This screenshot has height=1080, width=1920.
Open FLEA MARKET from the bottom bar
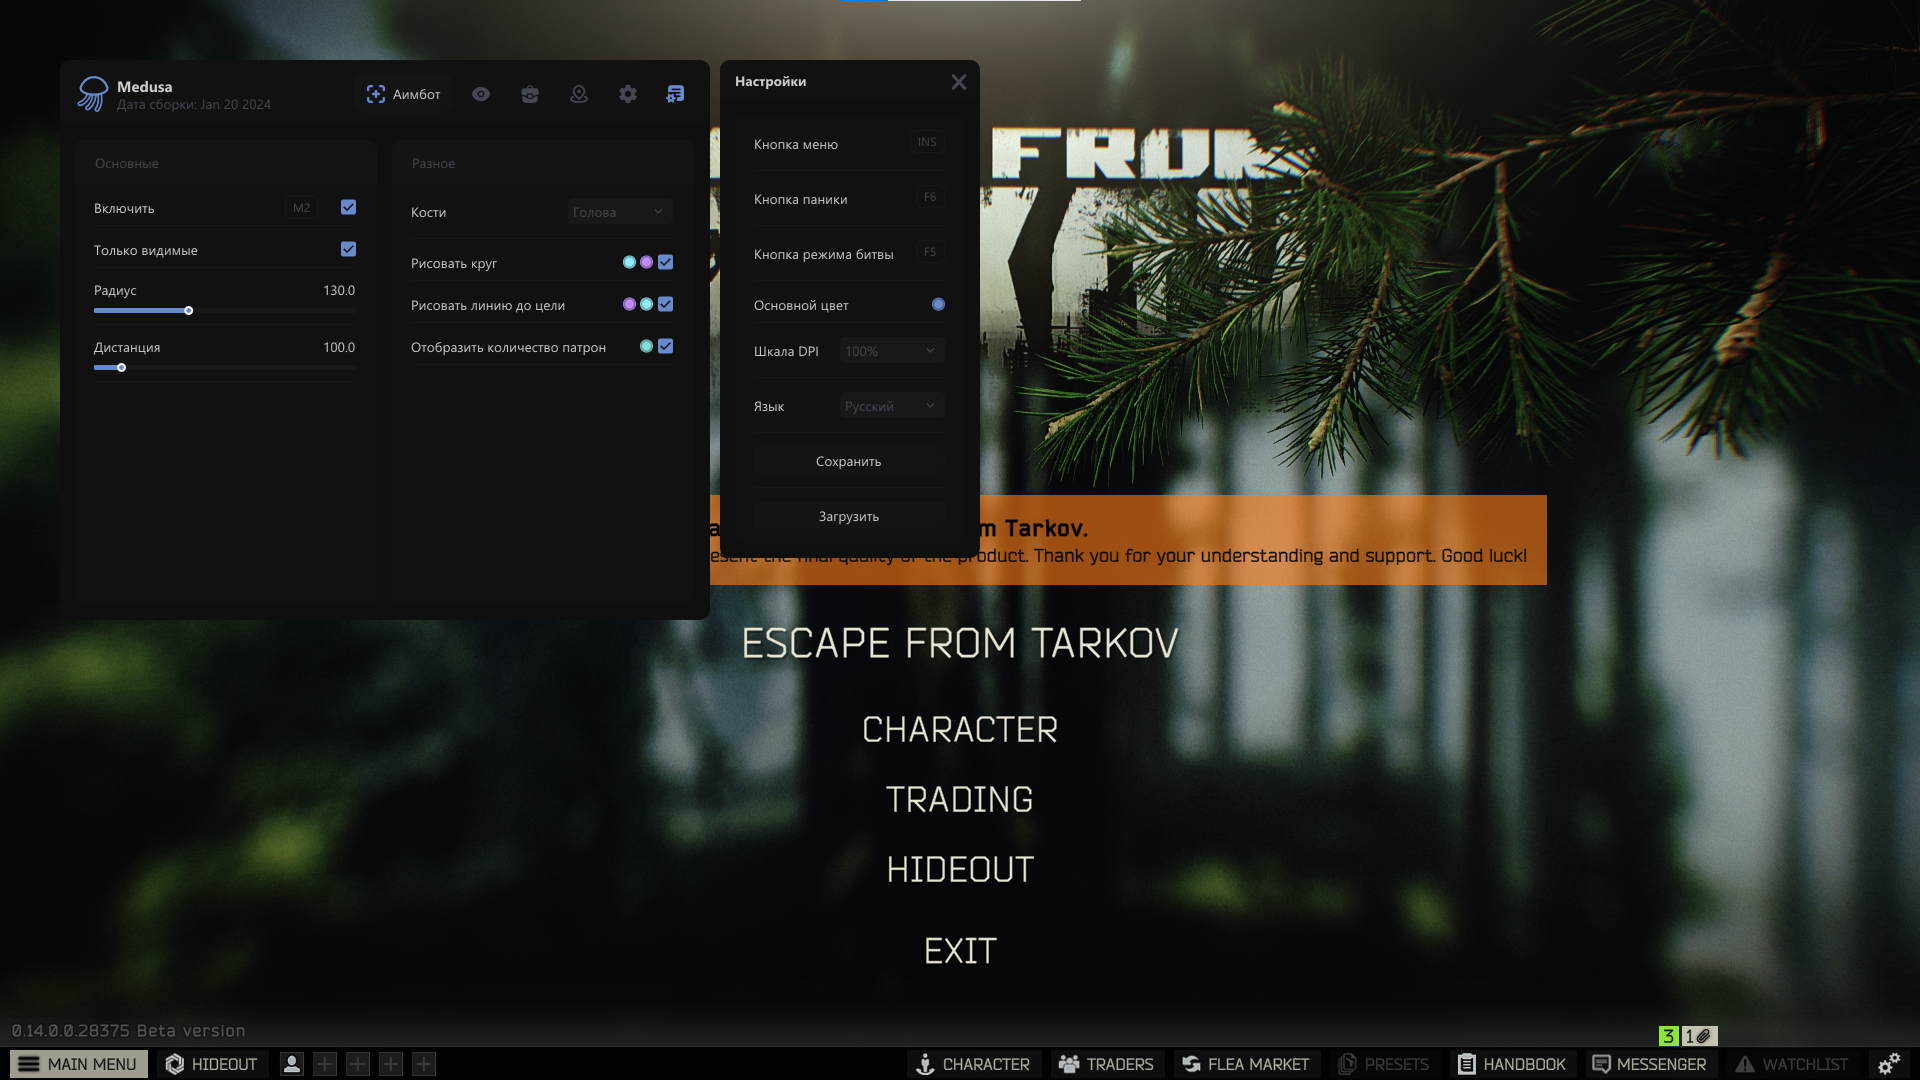[x=1246, y=1064]
